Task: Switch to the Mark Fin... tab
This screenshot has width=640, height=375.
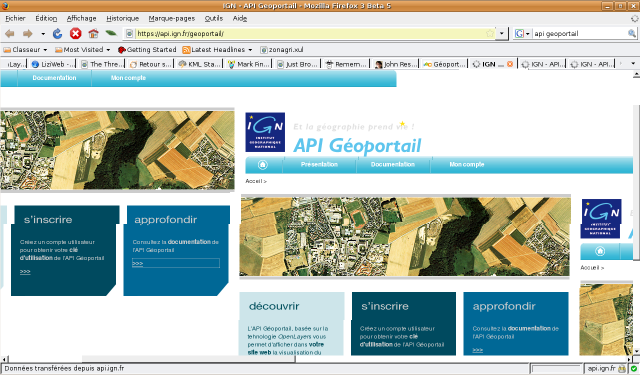Action: [248, 64]
